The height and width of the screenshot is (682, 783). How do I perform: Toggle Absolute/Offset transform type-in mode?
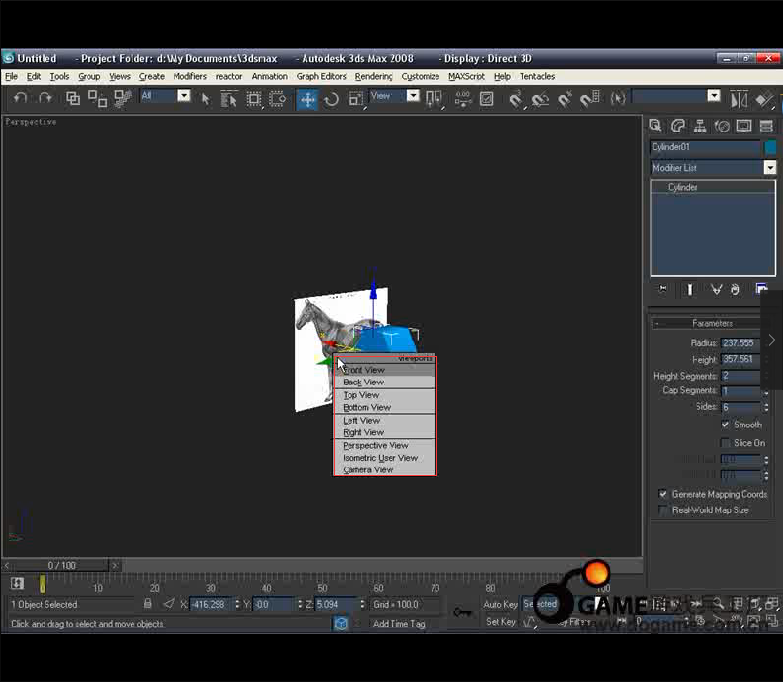pos(169,604)
